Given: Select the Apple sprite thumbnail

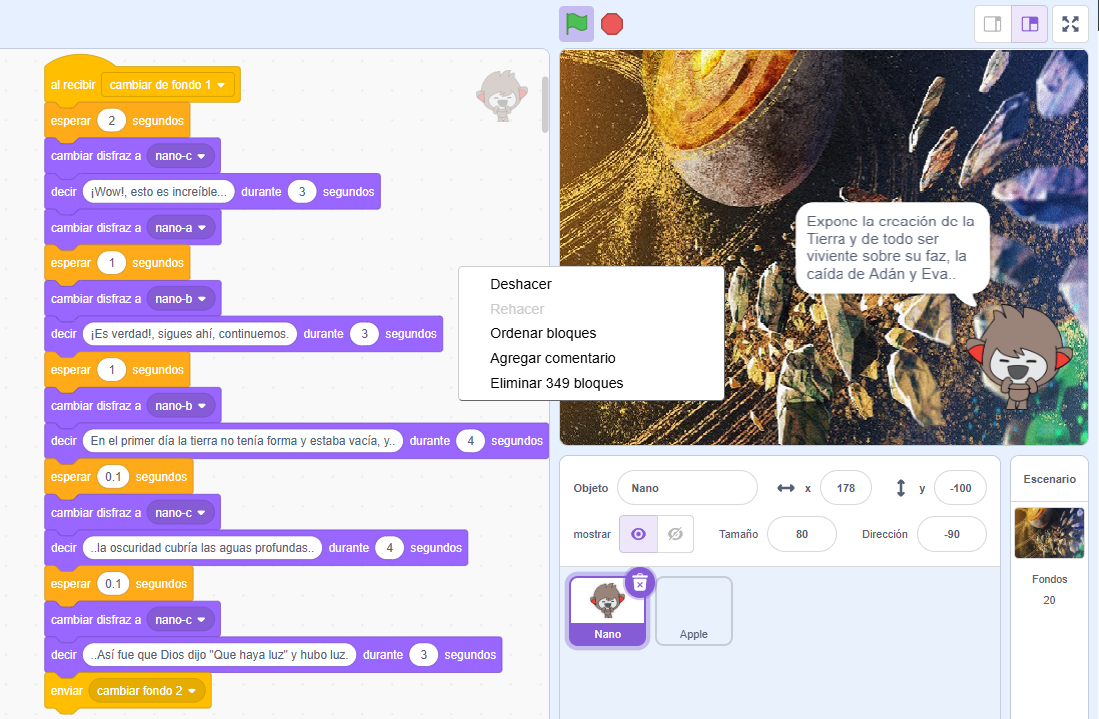Looking at the screenshot, I should pyautogui.click(x=693, y=610).
